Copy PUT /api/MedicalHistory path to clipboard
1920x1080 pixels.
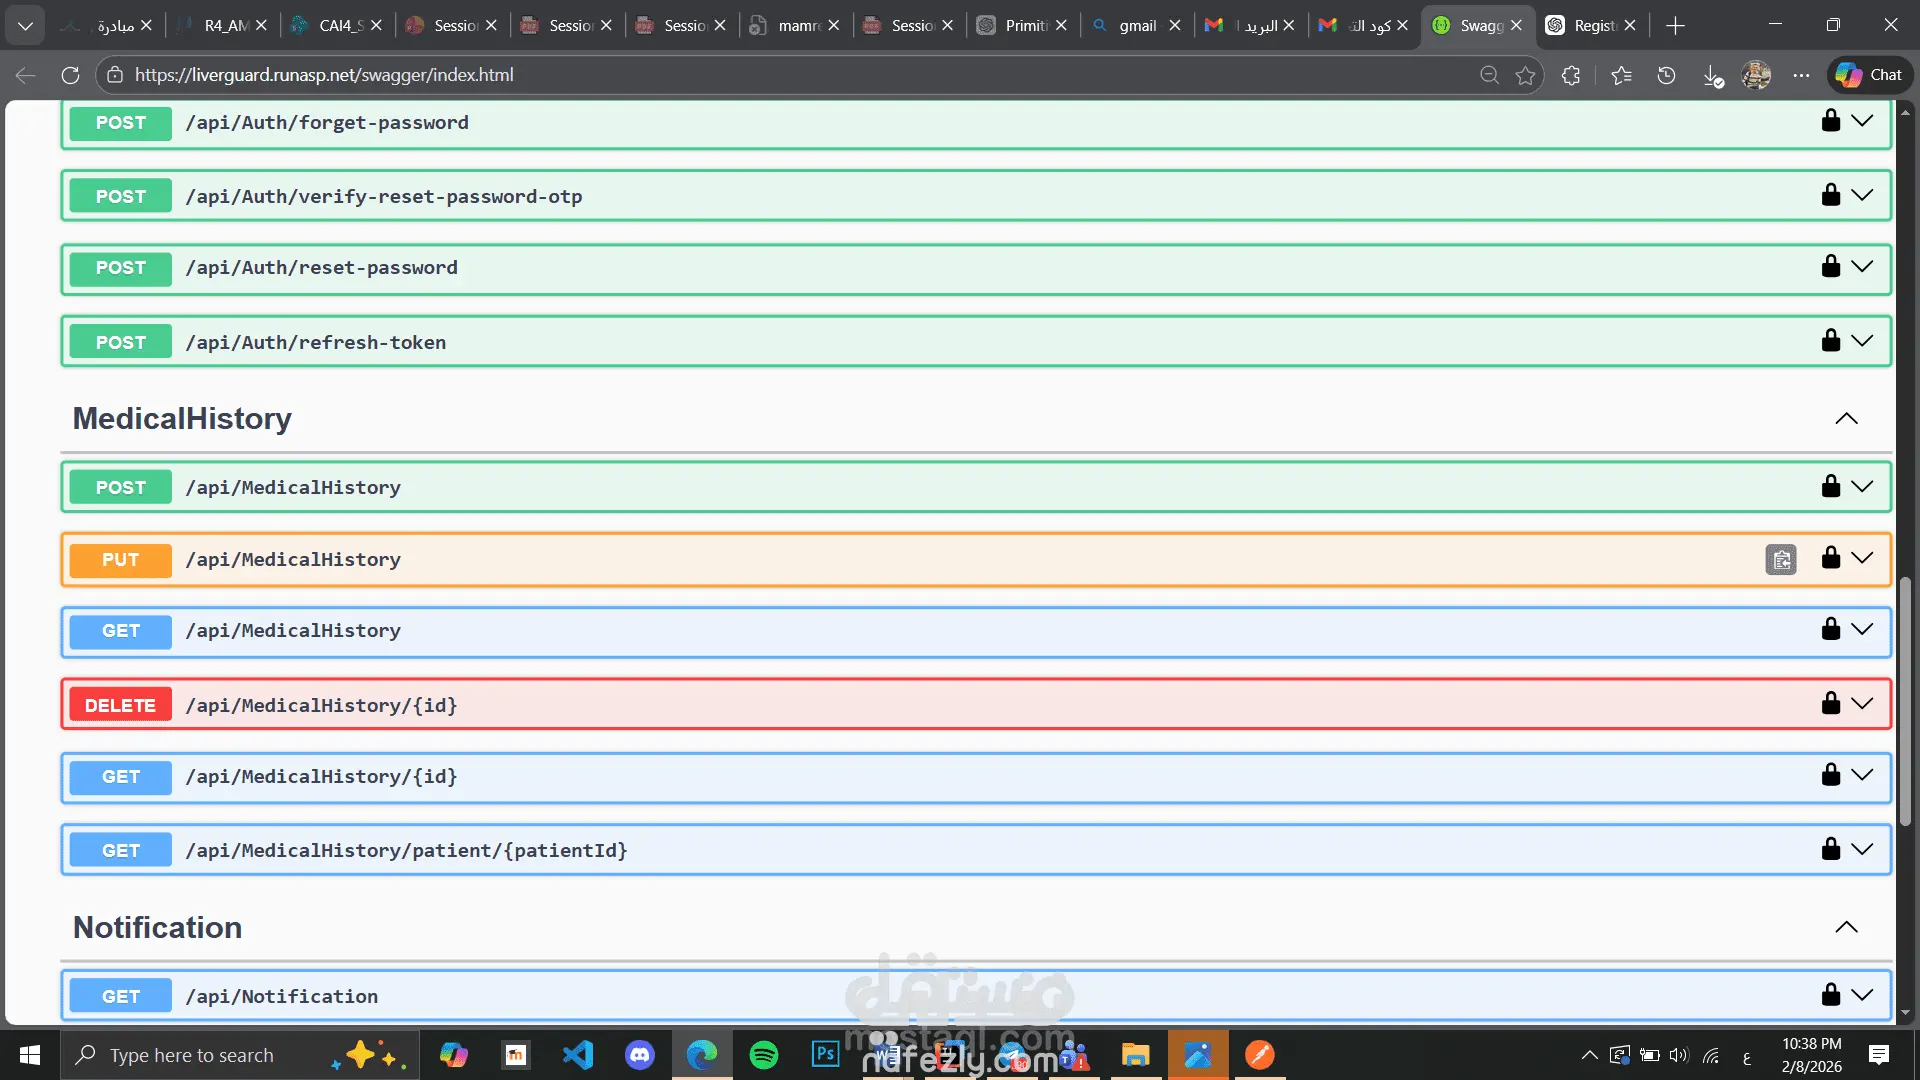tap(1781, 560)
